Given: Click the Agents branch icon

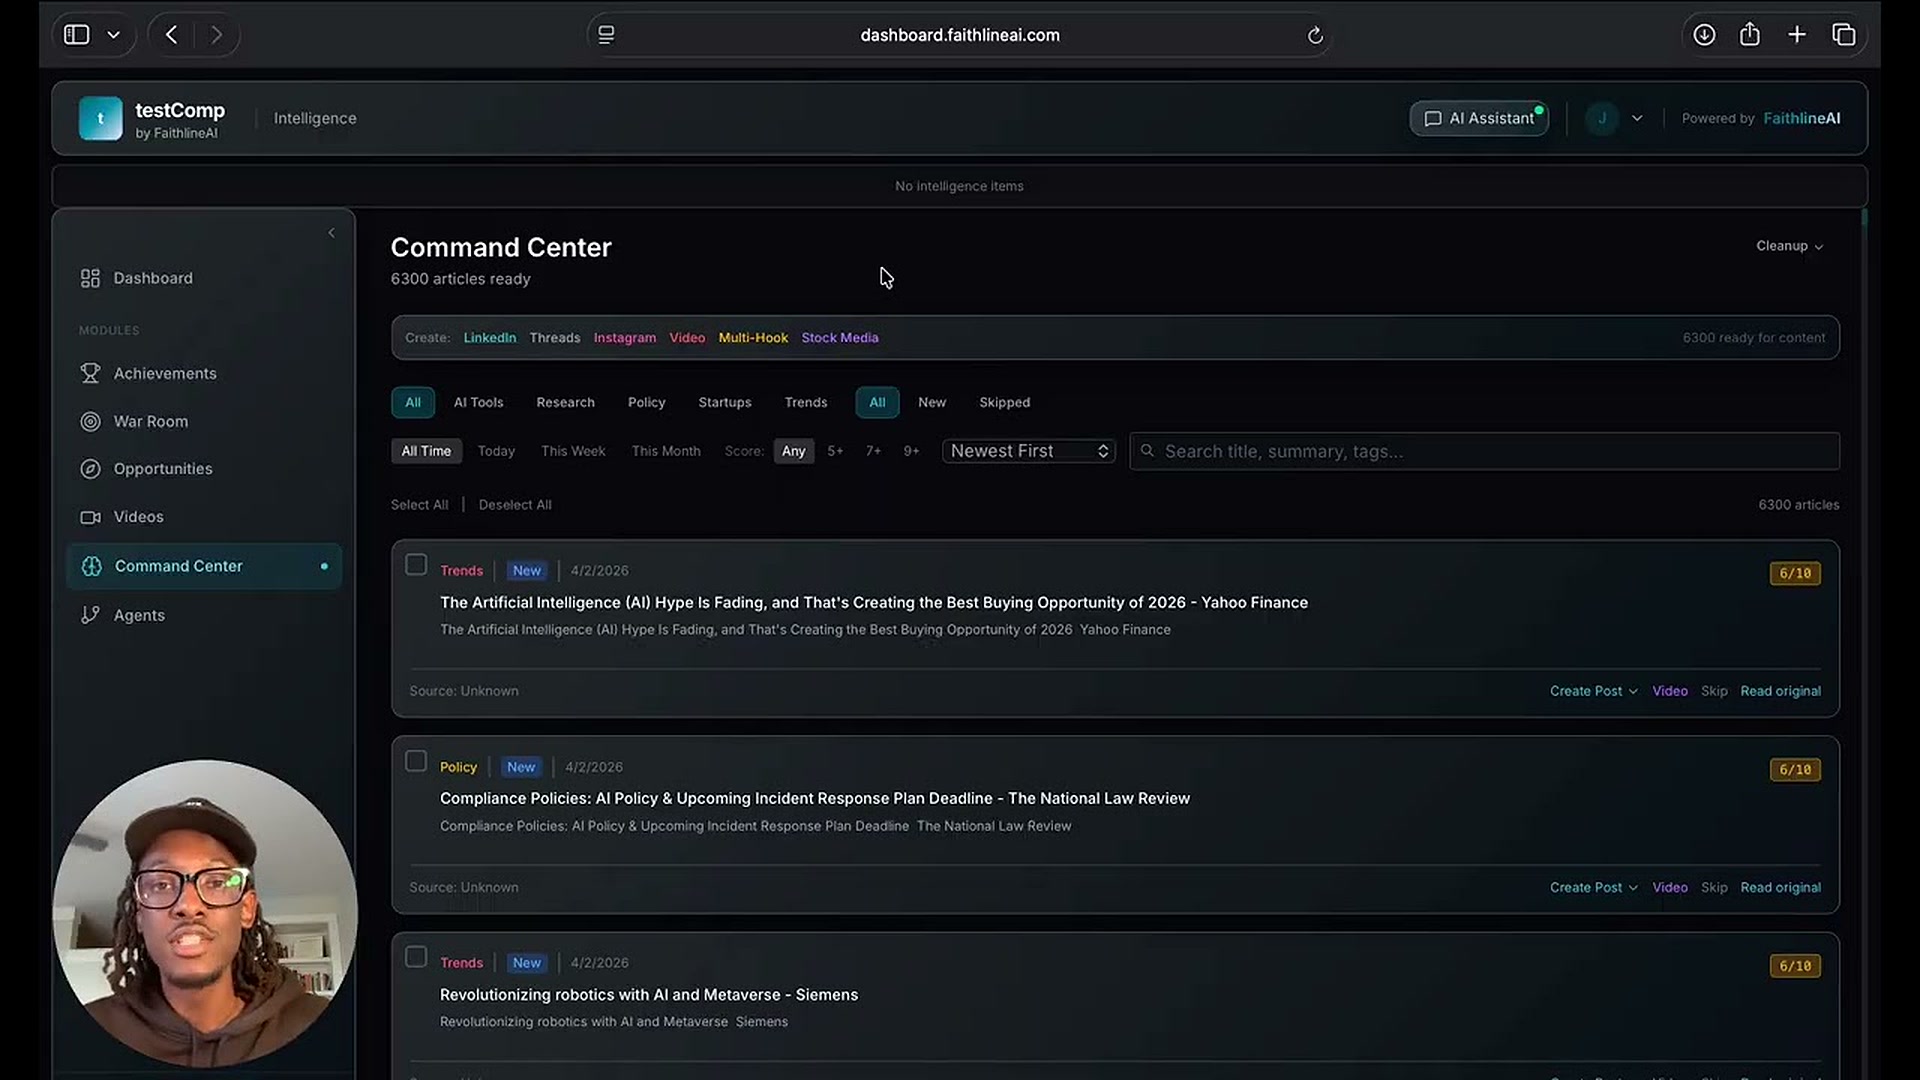Looking at the screenshot, I should 90,615.
